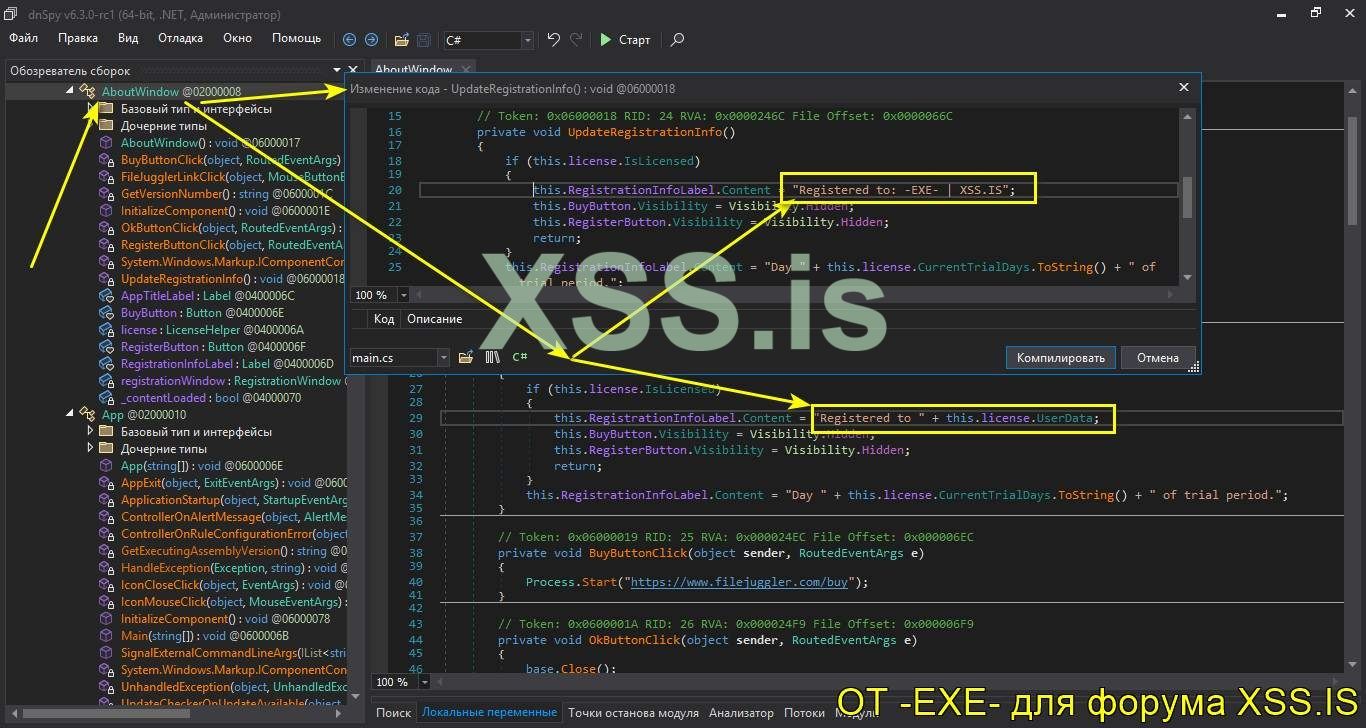Screen dimensions: 1366x728
Task: Open the Точки останова модуля tab
Action: click(633, 713)
